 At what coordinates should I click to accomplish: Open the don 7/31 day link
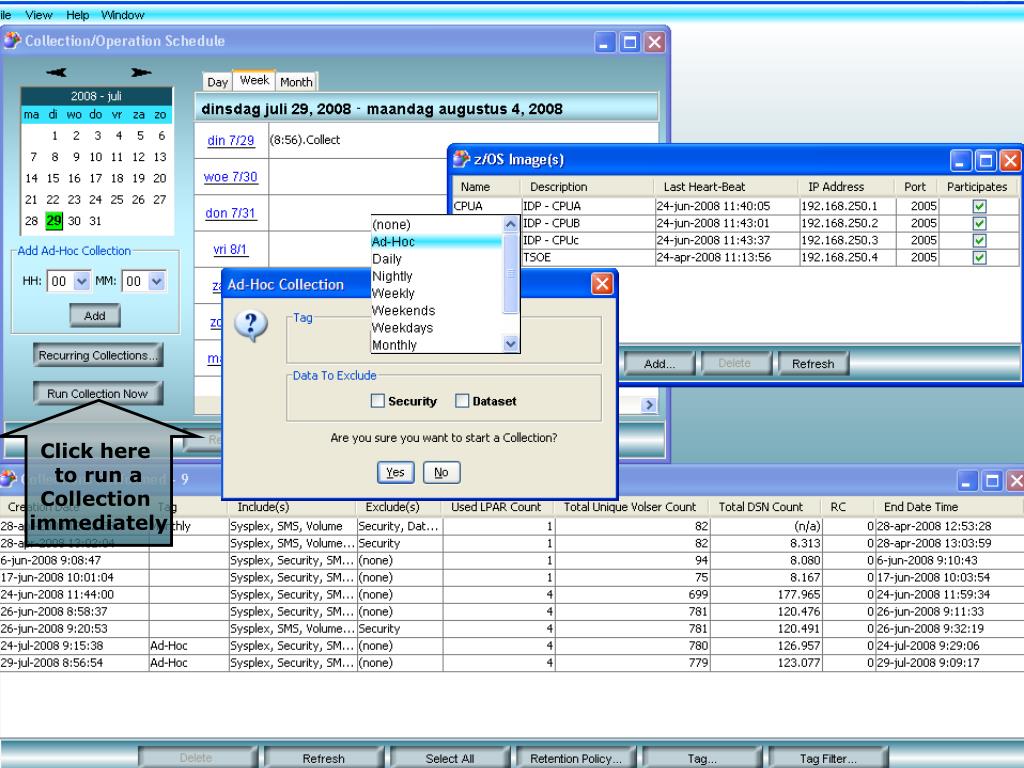tap(231, 213)
